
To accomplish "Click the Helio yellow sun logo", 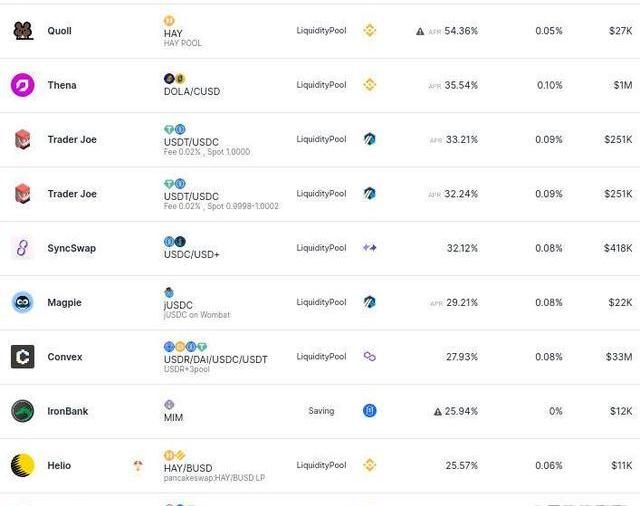I will tap(22, 465).
